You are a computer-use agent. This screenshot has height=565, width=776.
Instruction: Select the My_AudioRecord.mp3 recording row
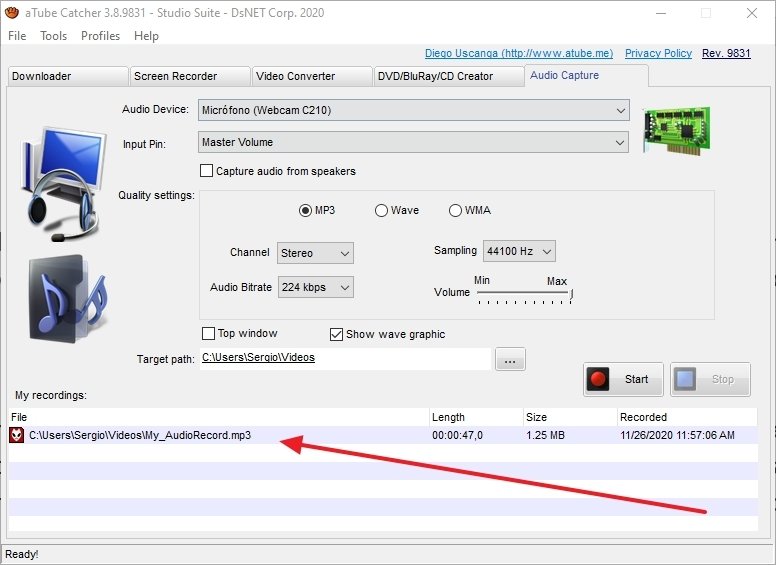383,435
